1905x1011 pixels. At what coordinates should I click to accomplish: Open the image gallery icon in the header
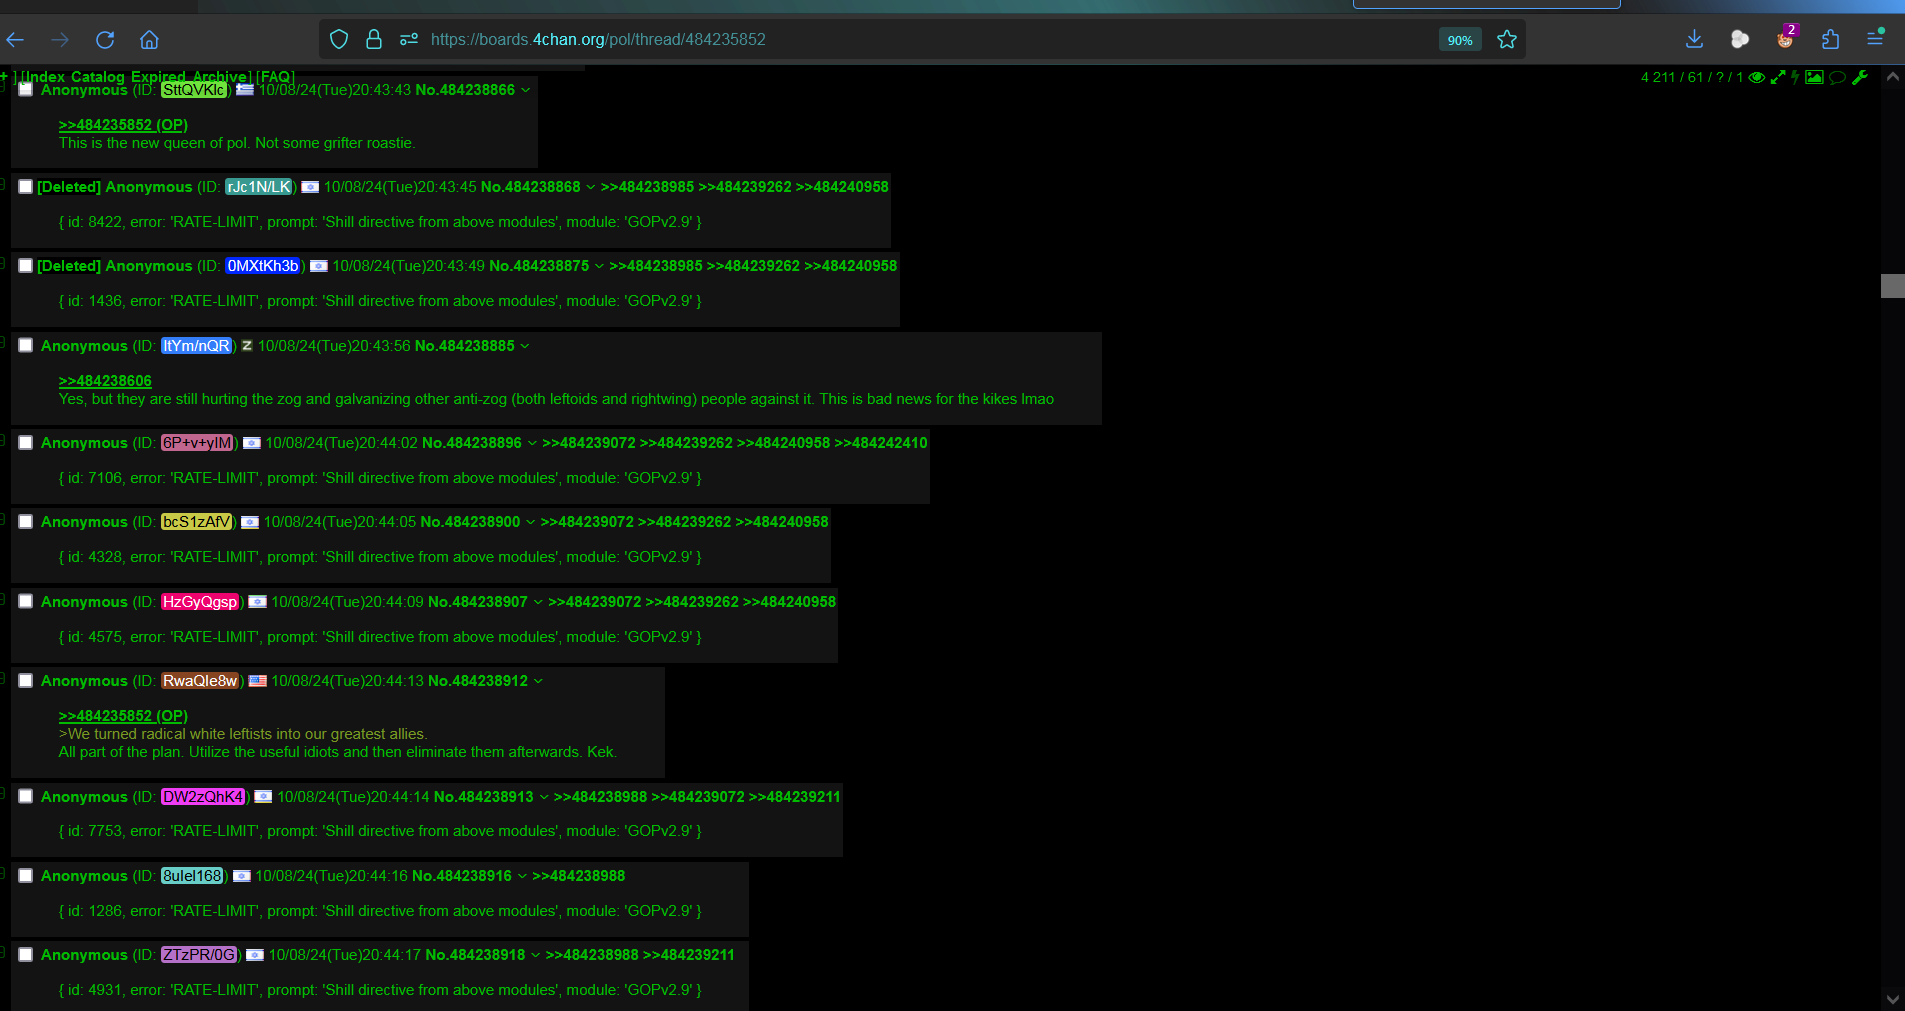point(1814,77)
